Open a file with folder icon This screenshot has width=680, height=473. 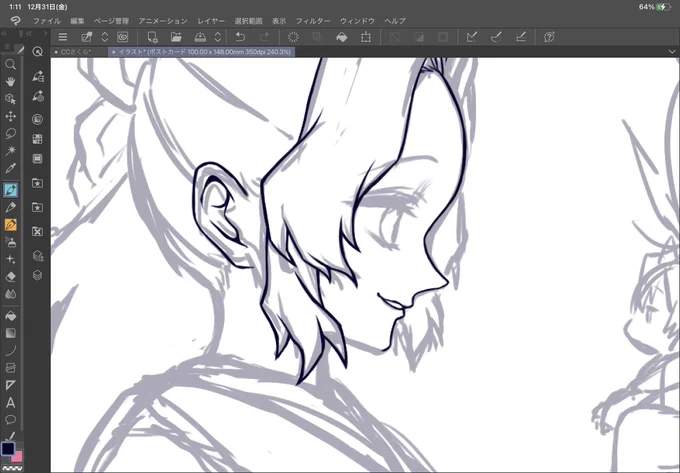click(176, 37)
